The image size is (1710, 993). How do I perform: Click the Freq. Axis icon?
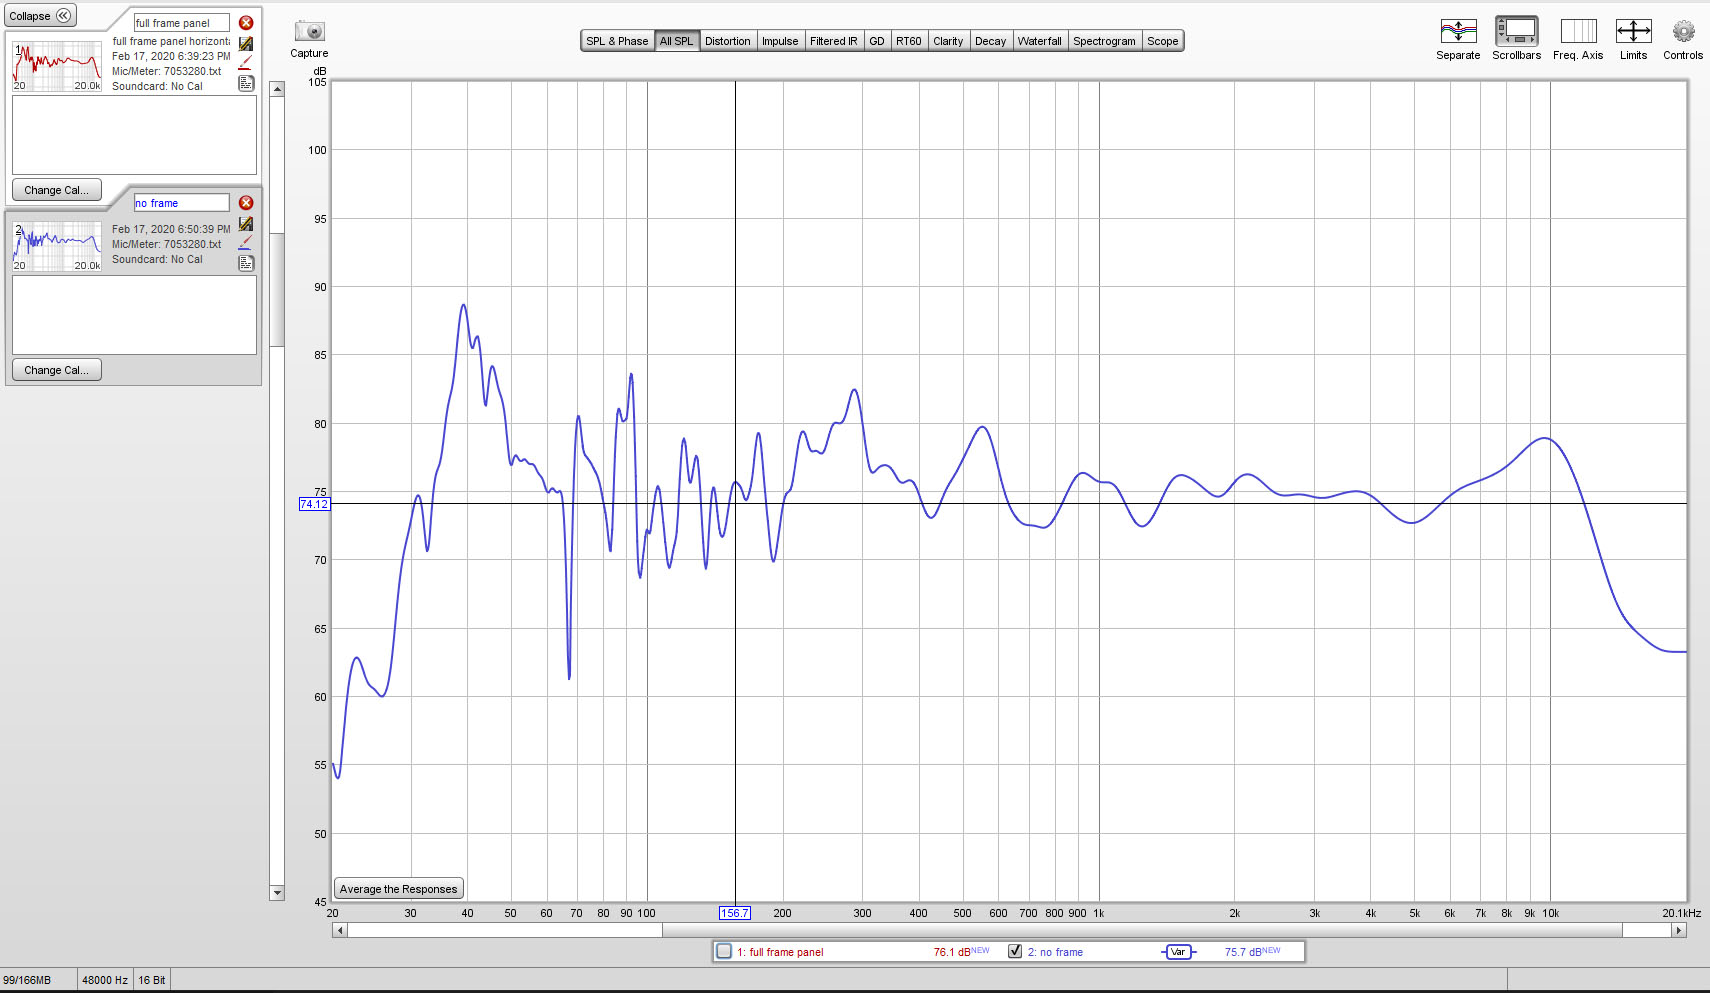click(x=1578, y=31)
